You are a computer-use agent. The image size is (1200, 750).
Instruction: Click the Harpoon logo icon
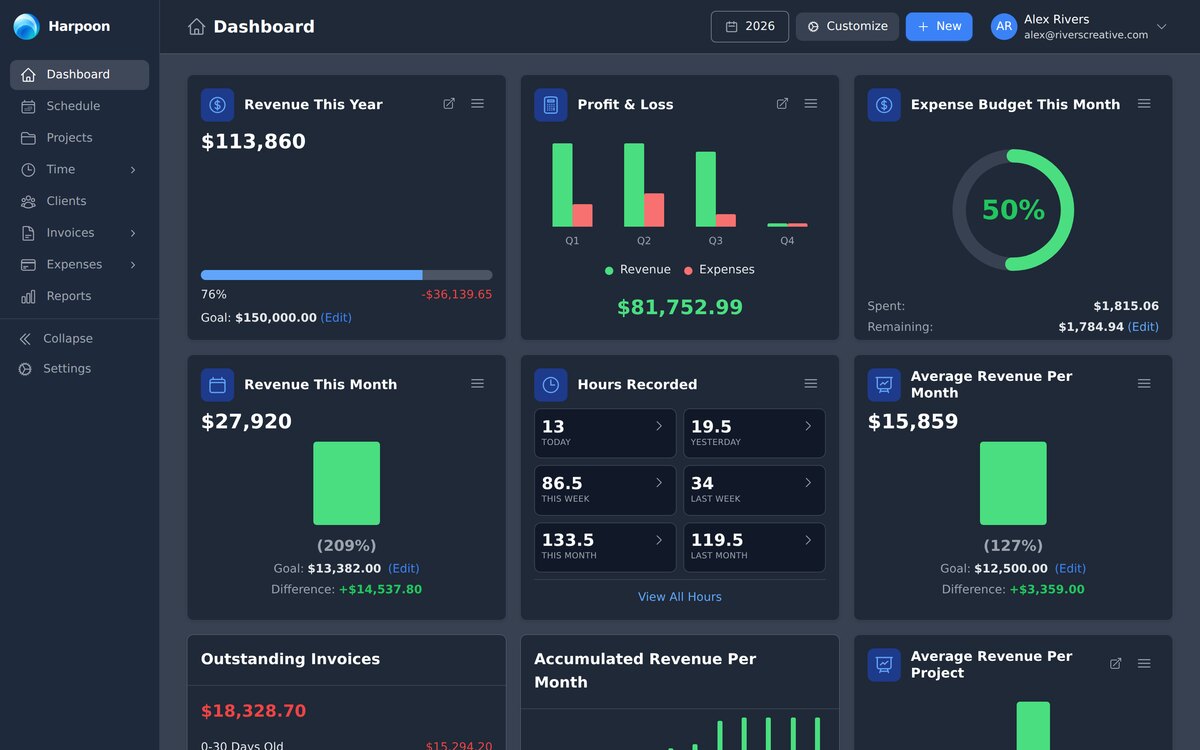(26, 27)
